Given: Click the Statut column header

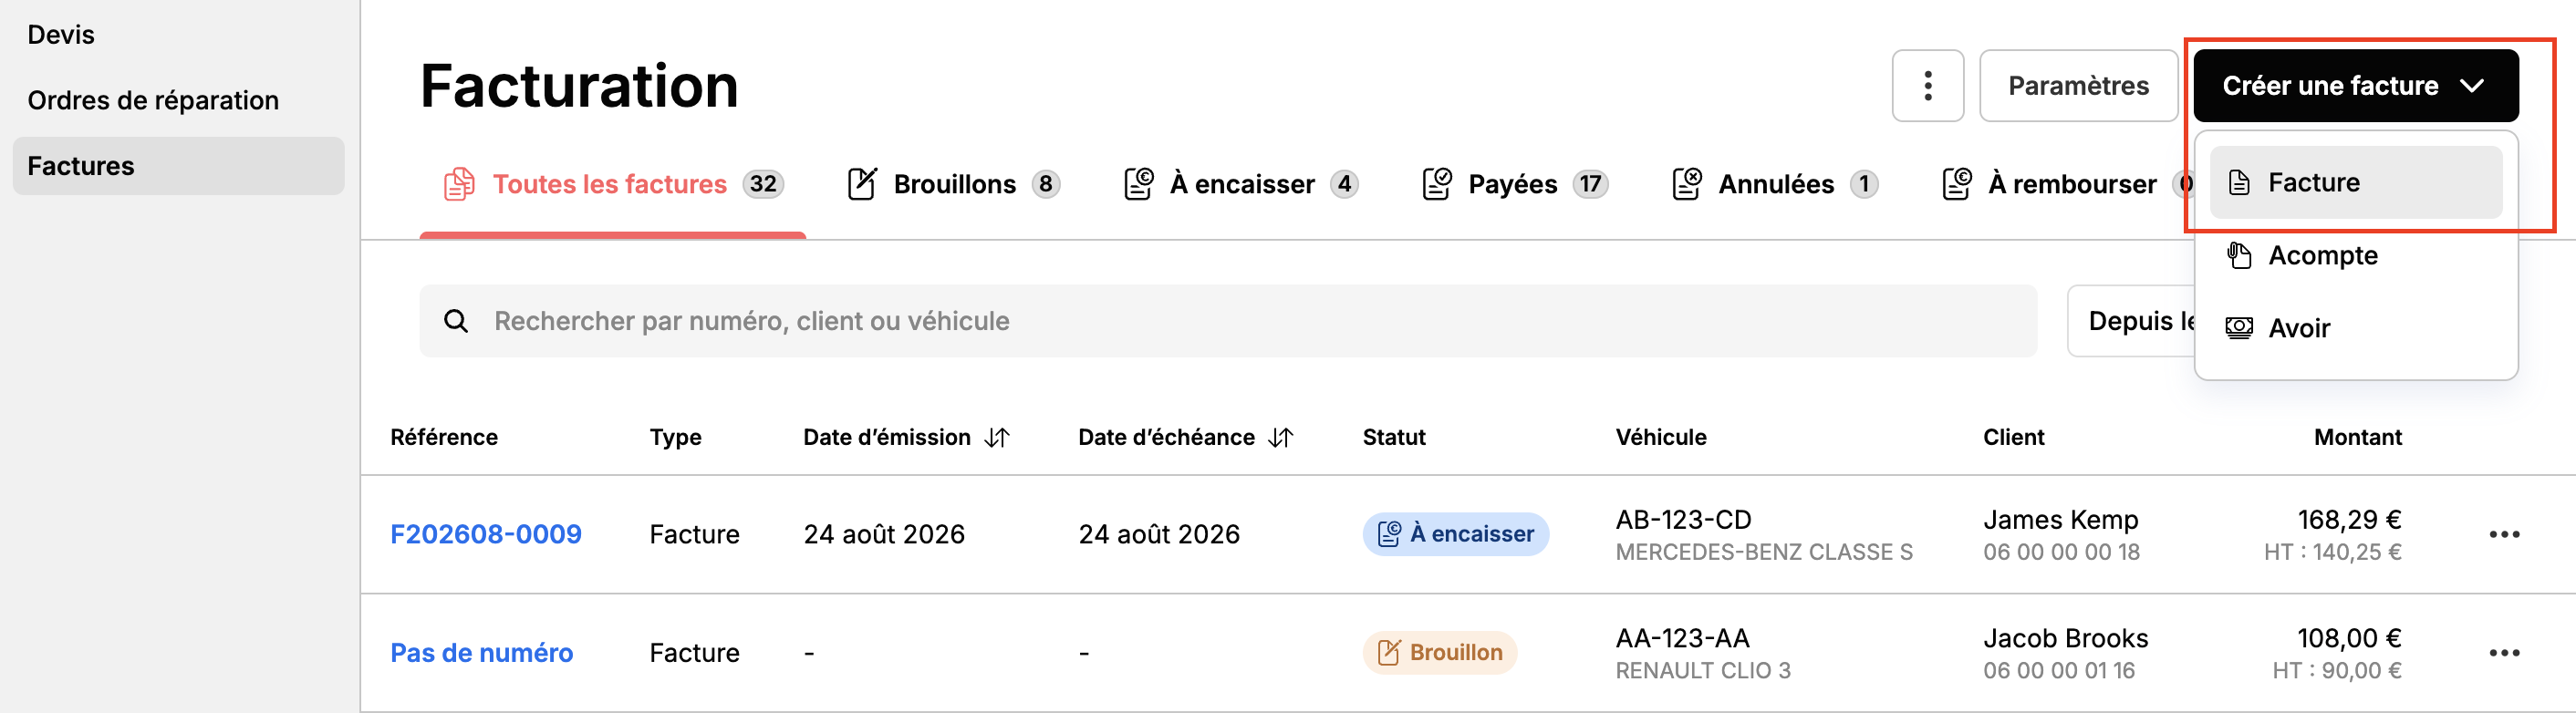Looking at the screenshot, I should click(1394, 438).
